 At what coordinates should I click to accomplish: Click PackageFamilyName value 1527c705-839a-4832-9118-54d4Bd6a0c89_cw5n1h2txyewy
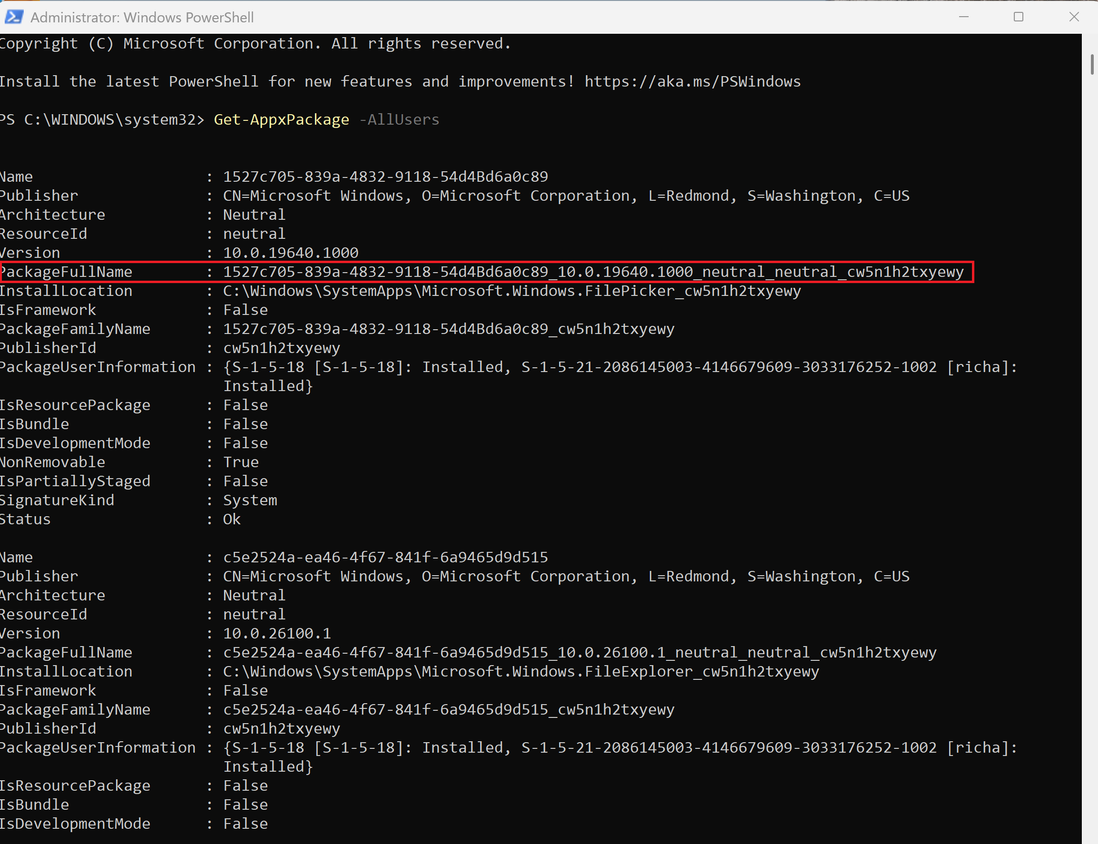[x=448, y=329]
